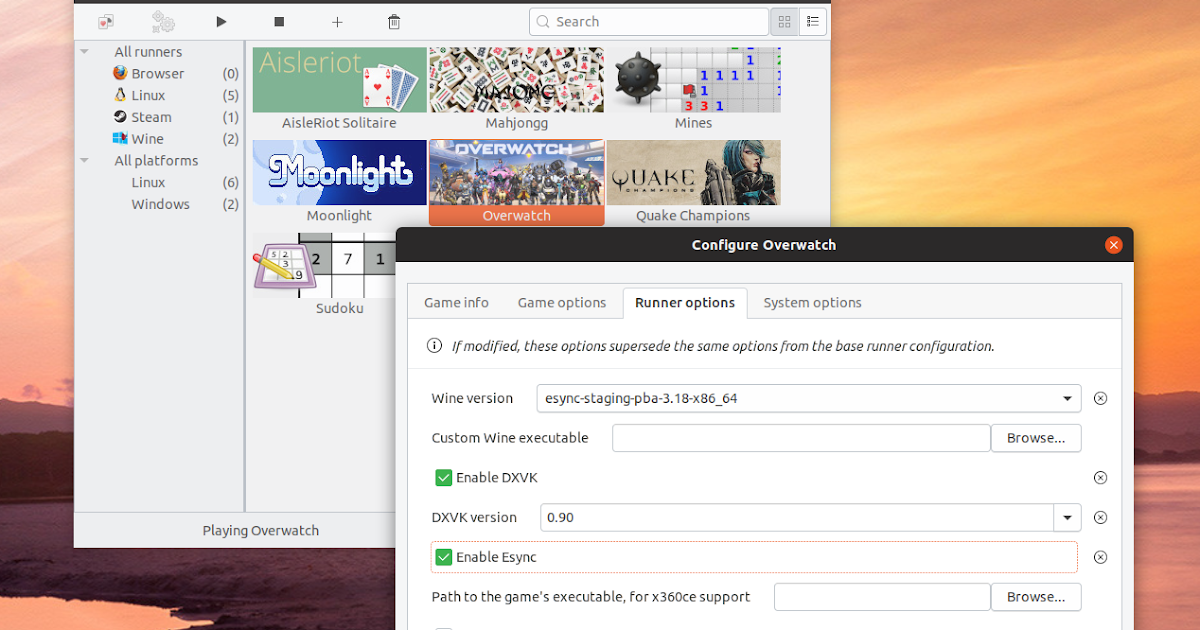Image resolution: width=1200 pixels, height=630 pixels.
Task: Click the add game from library toolbar icon
Action: (x=105, y=21)
